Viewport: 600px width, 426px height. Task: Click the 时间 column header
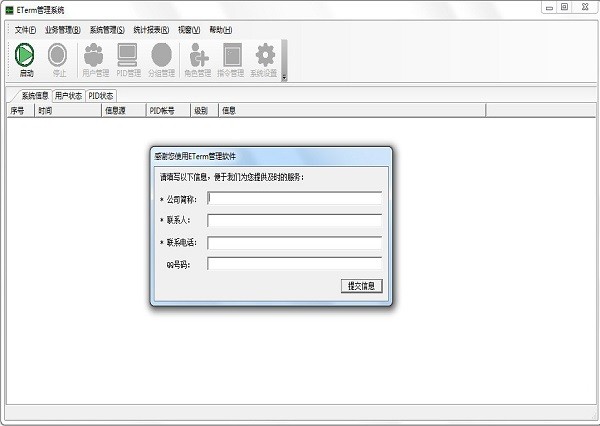tap(45, 111)
